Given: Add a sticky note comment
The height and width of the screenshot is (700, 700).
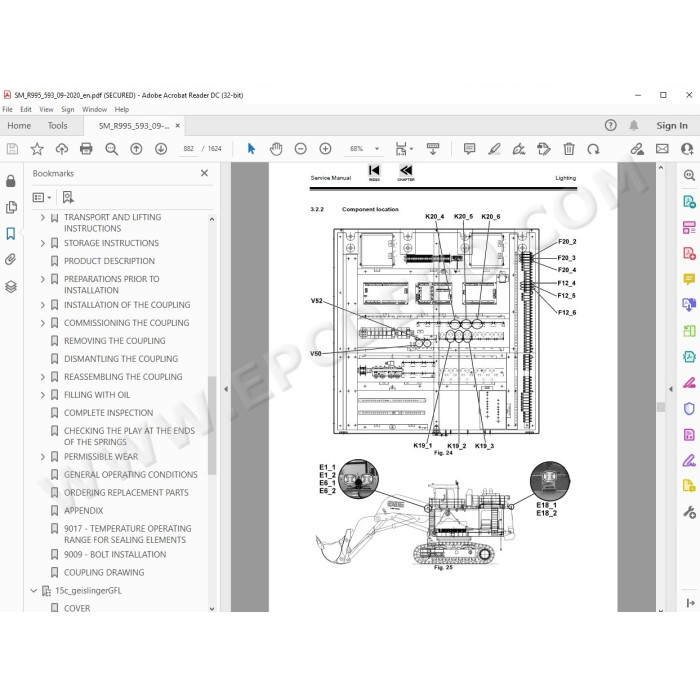Looking at the screenshot, I should pos(469,149).
